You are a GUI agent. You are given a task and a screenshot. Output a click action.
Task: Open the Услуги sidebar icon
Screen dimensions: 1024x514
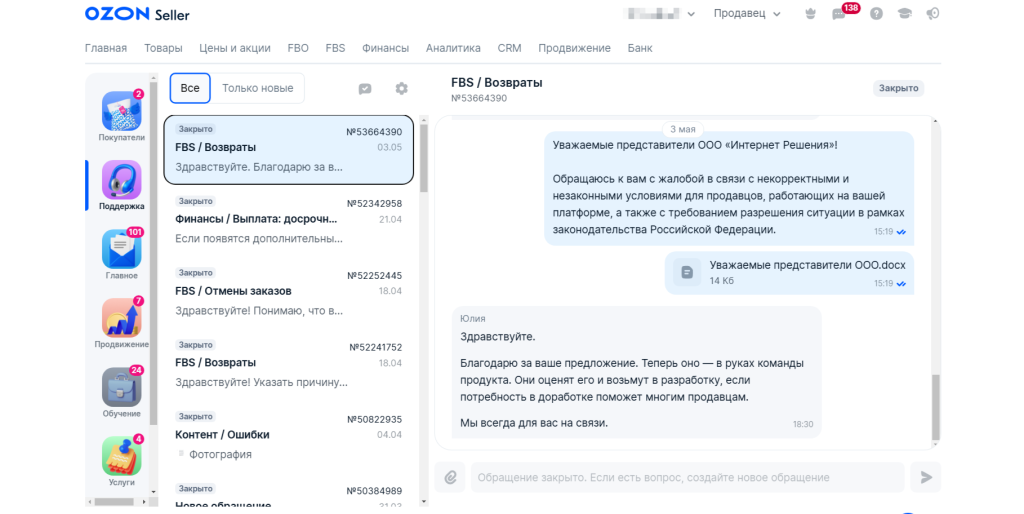point(121,456)
